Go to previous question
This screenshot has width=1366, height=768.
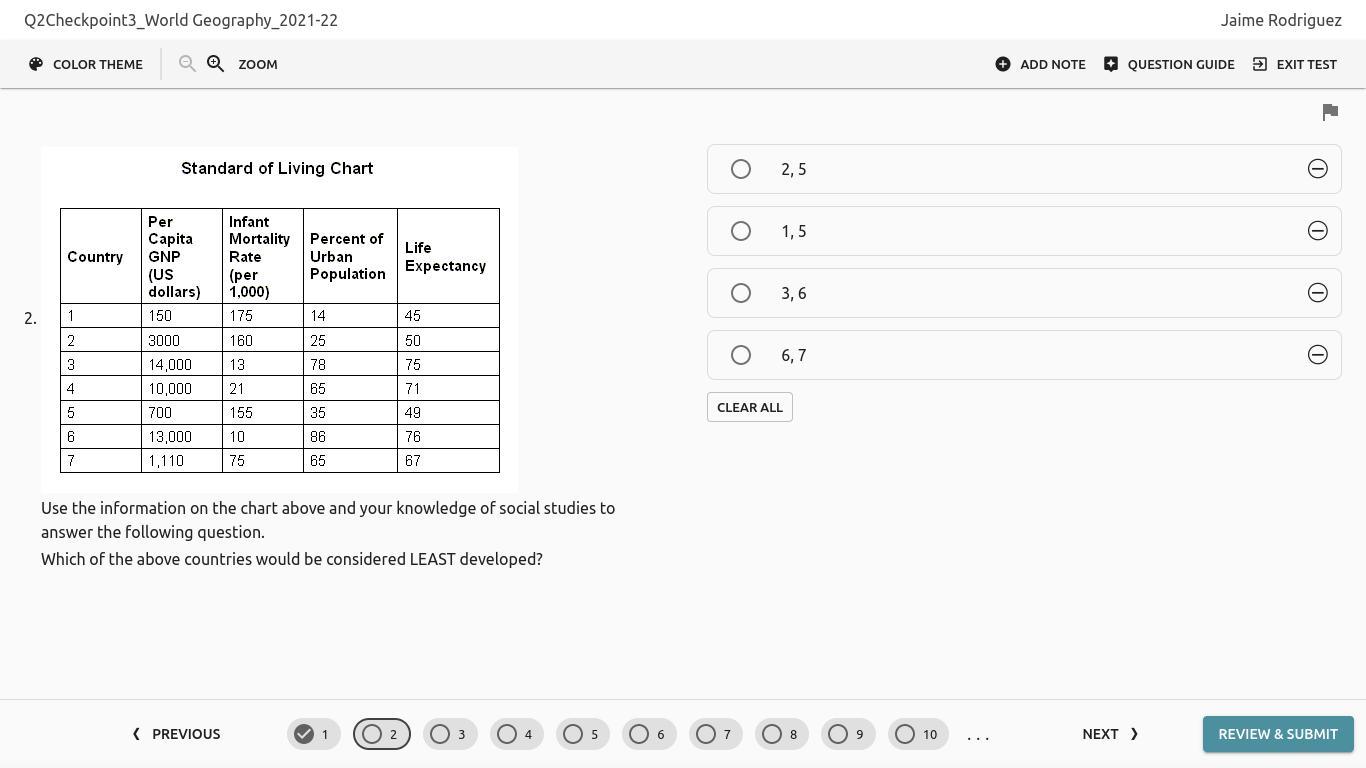click(x=176, y=734)
